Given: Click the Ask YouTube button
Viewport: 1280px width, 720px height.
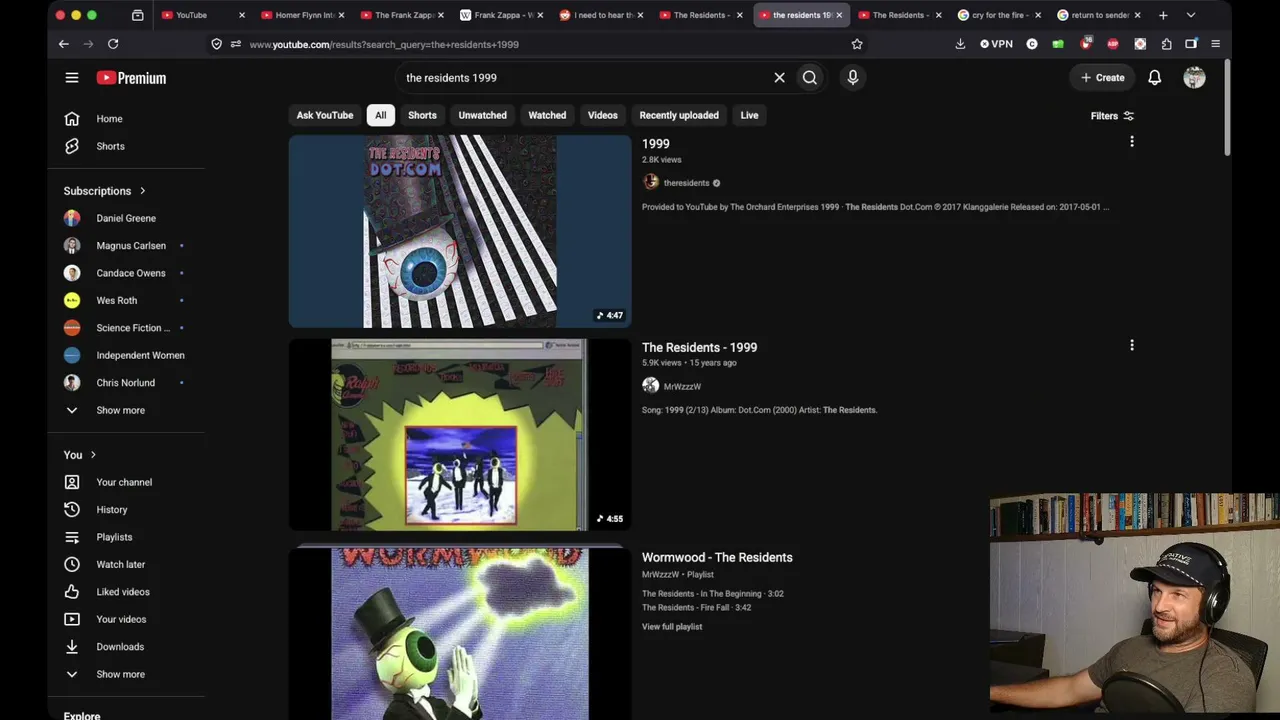Looking at the screenshot, I should pyautogui.click(x=325, y=115).
